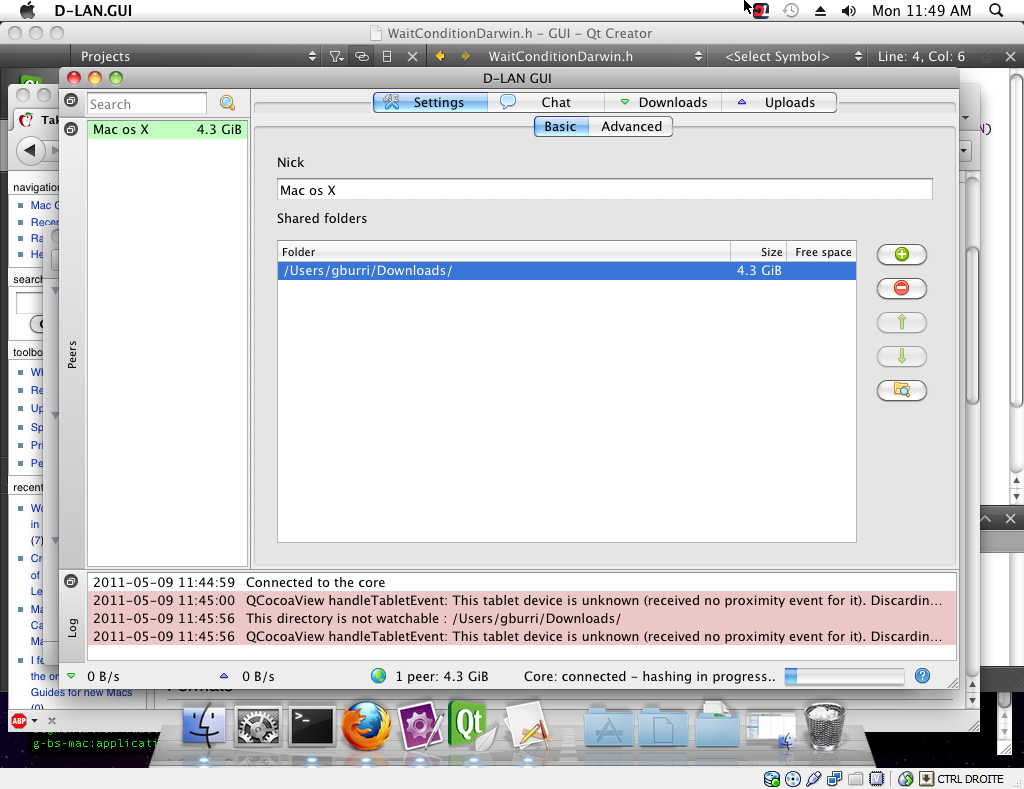Click the go-forward arrow in Qt Creator

tap(466, 56)
